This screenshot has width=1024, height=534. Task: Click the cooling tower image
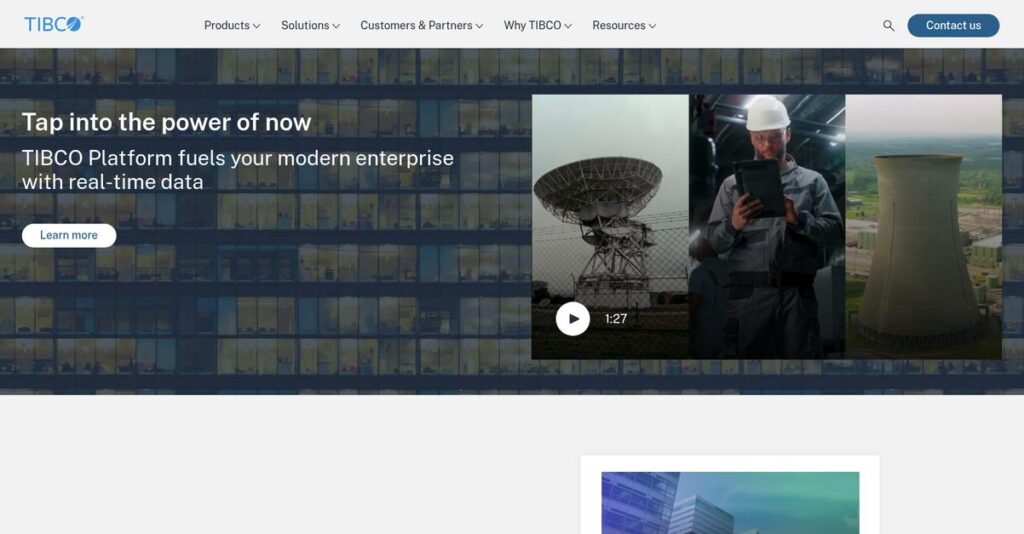[923, 227]
